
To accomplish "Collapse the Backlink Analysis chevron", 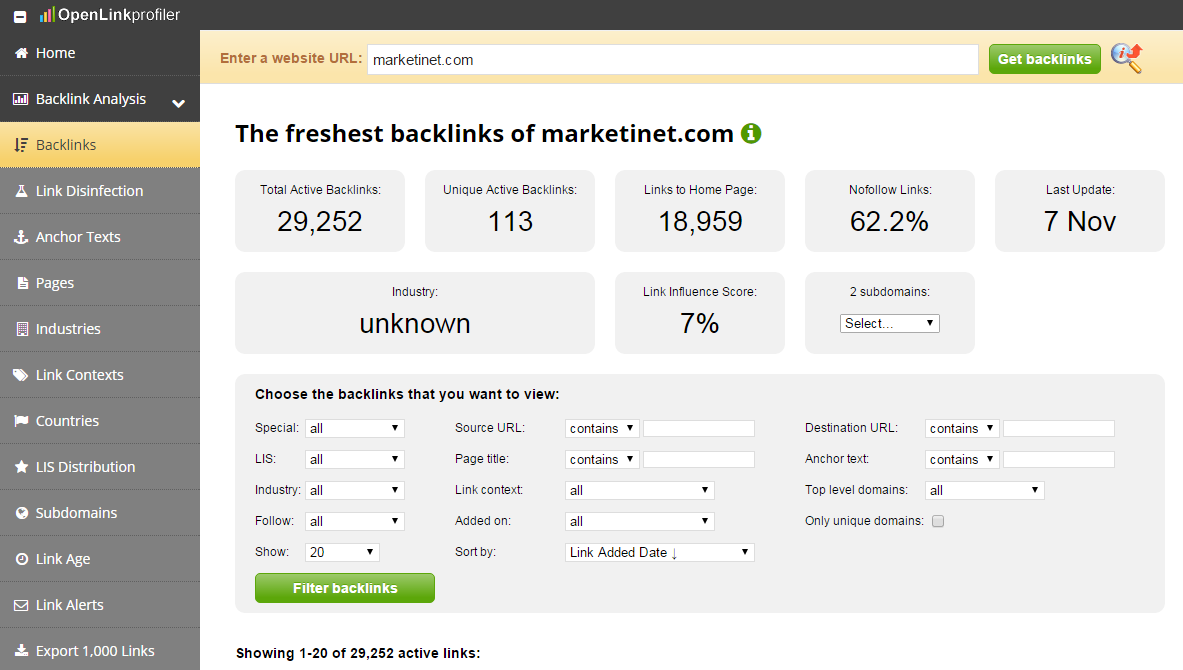I will click(x=179, y=103).
